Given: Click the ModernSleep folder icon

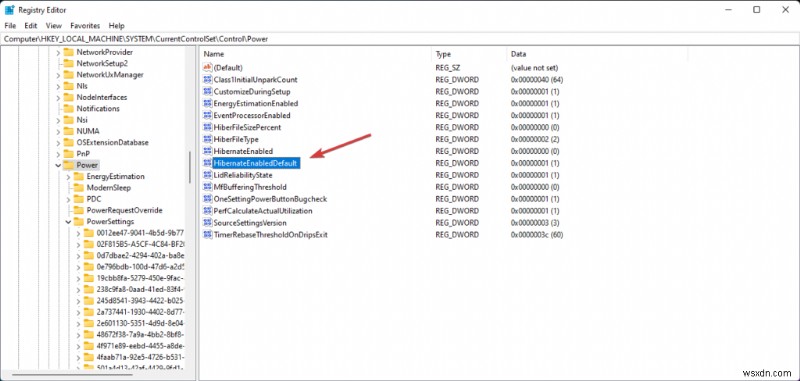Looking at the screenshot, I should [x=79, y=188].
